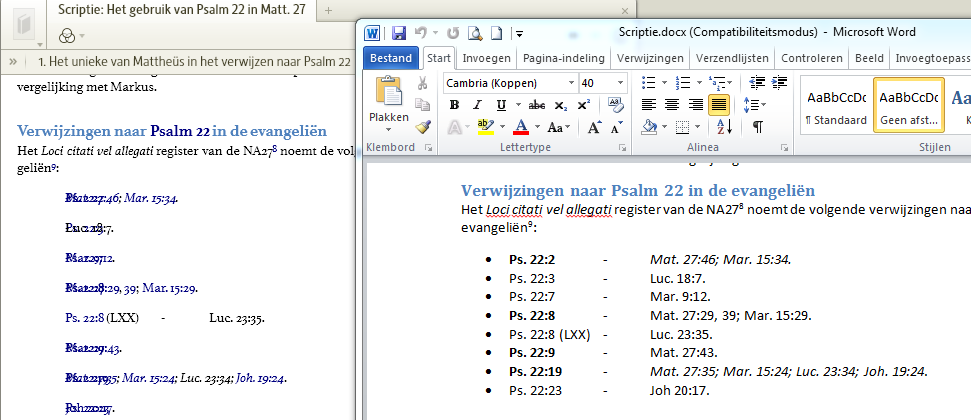
Task: Apply superscript formatting
Action: (x=583, y=105)
